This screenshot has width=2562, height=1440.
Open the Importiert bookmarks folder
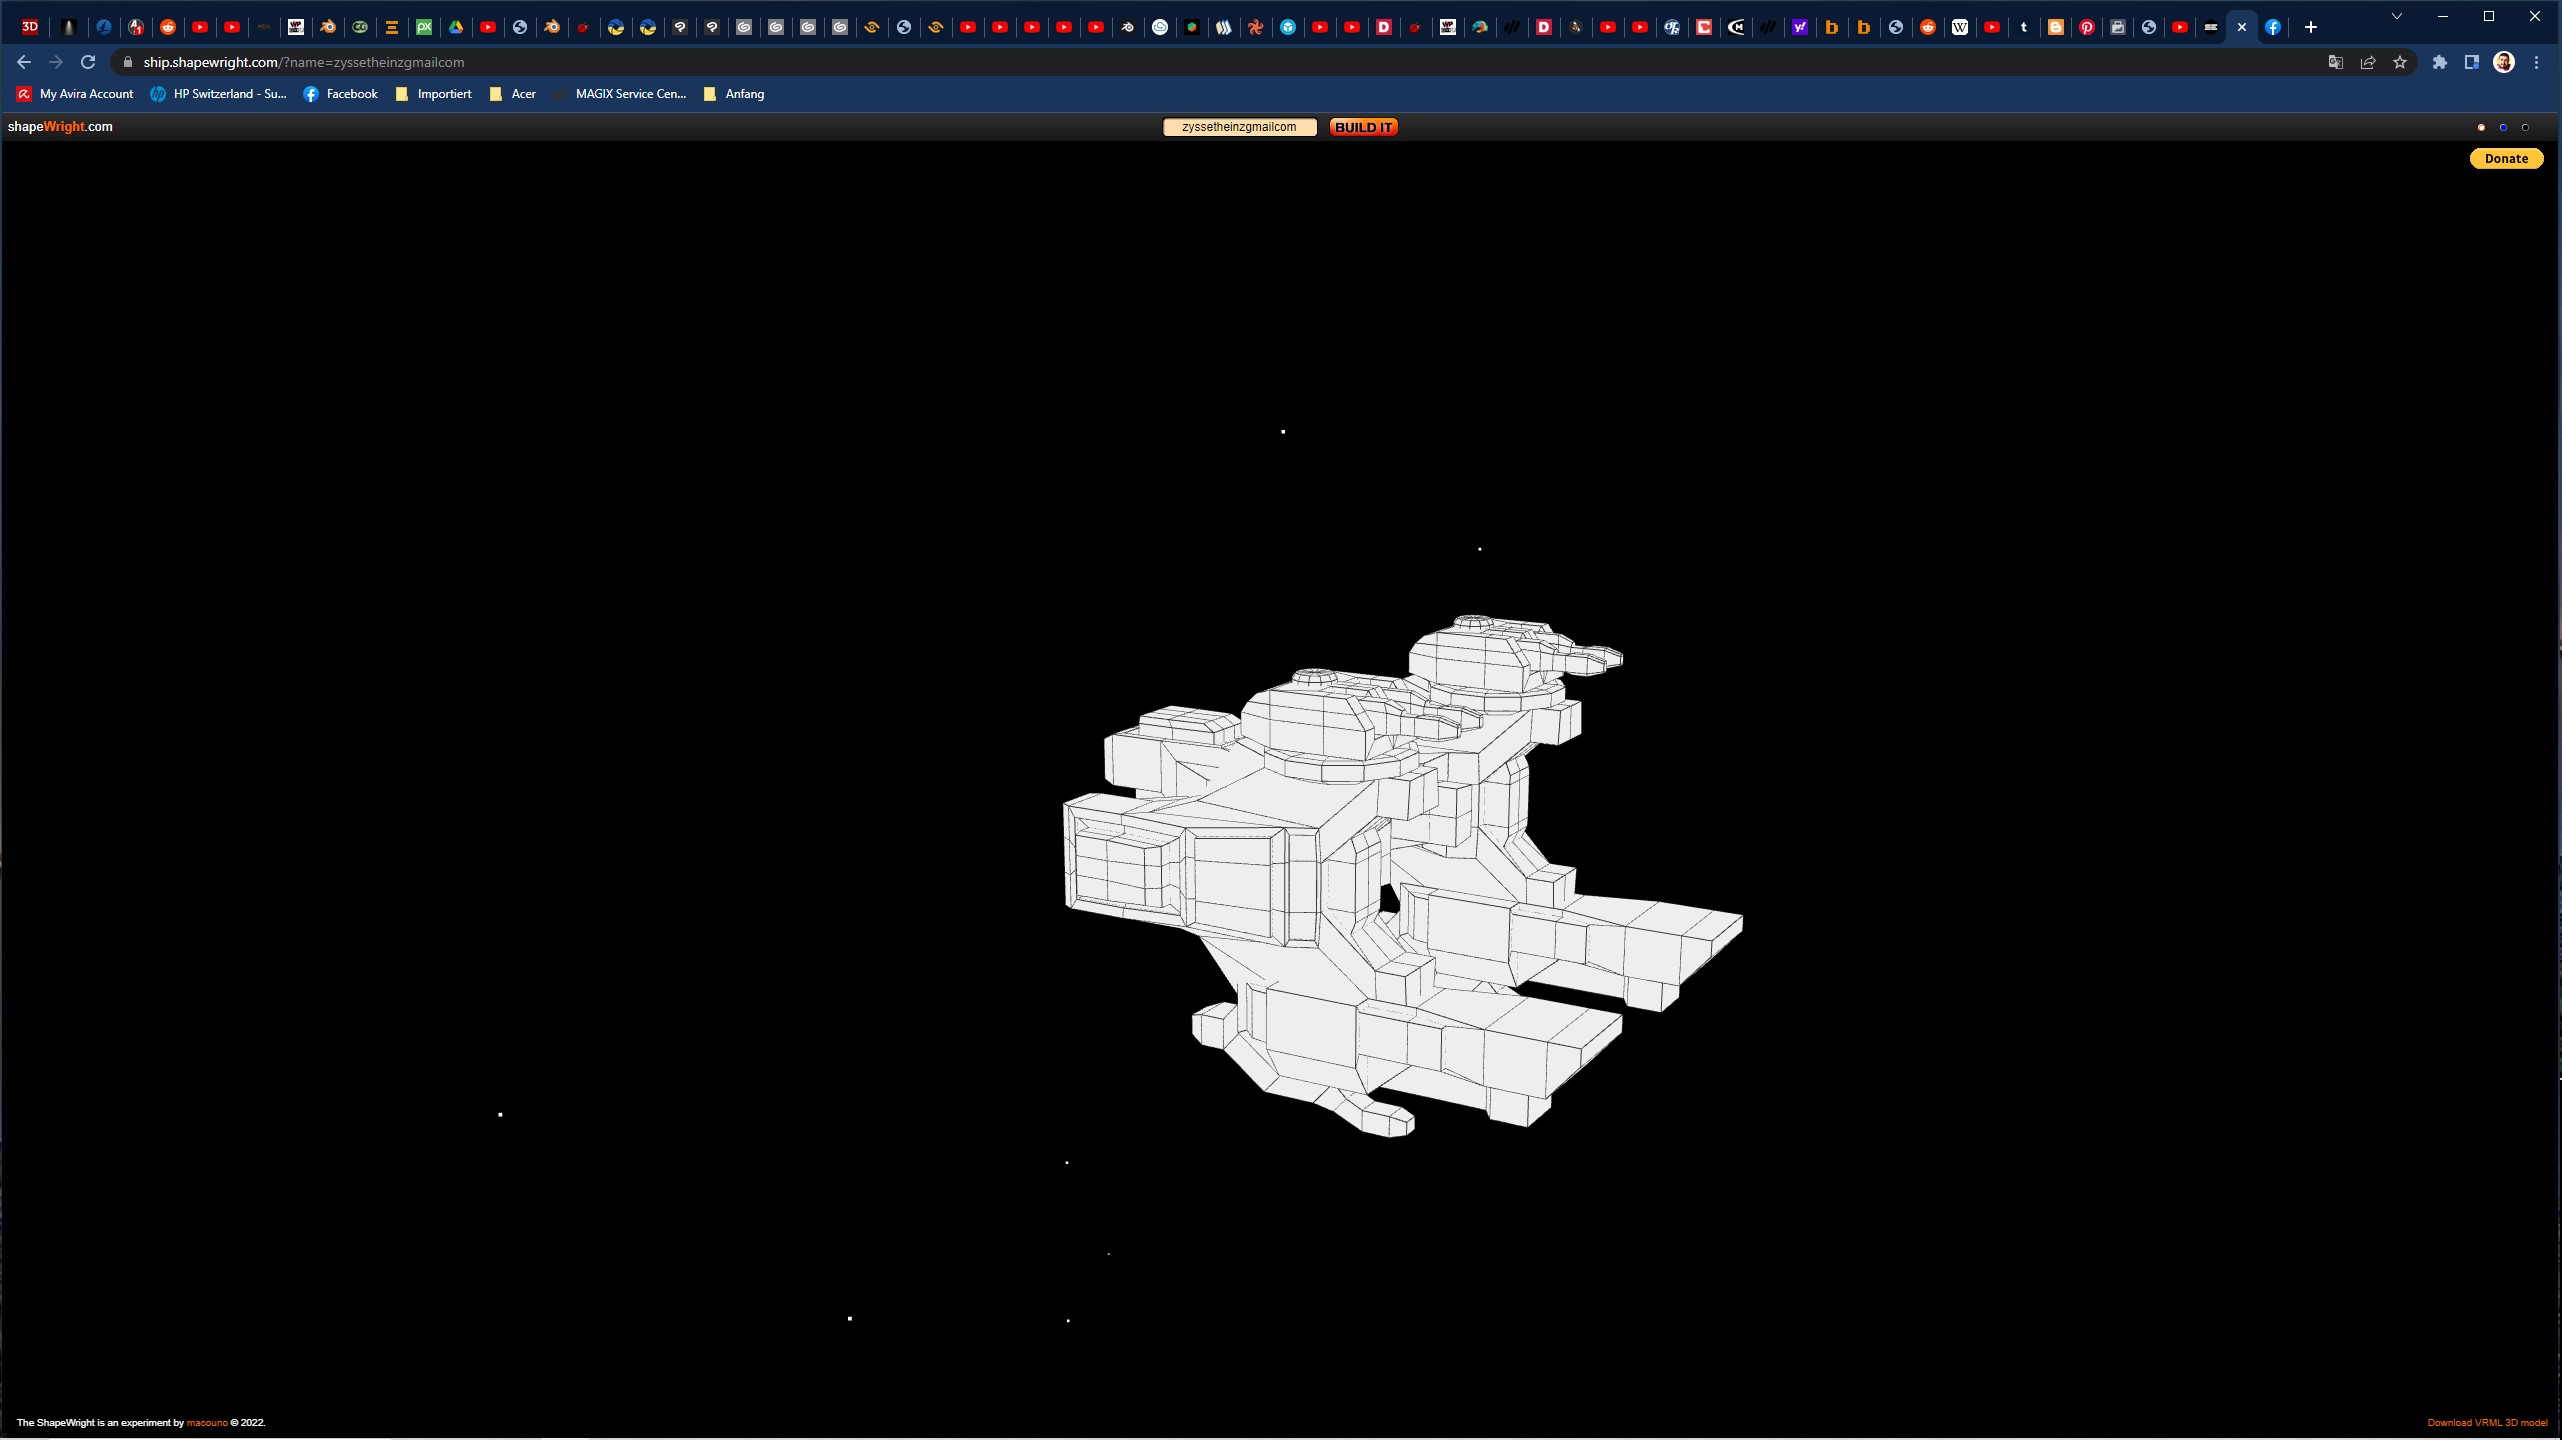[x=434, y=94]
